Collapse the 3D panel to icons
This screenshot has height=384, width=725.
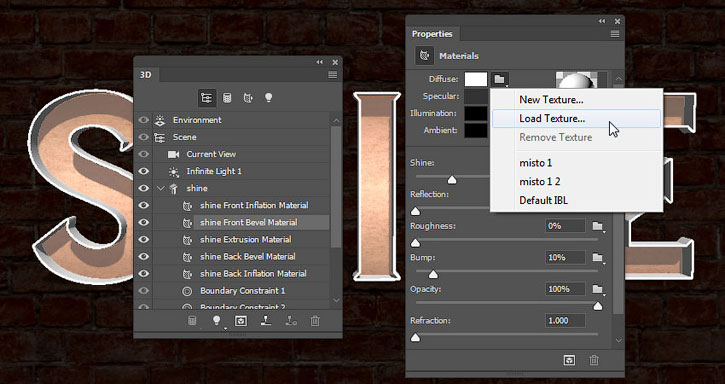pos(319,62)
